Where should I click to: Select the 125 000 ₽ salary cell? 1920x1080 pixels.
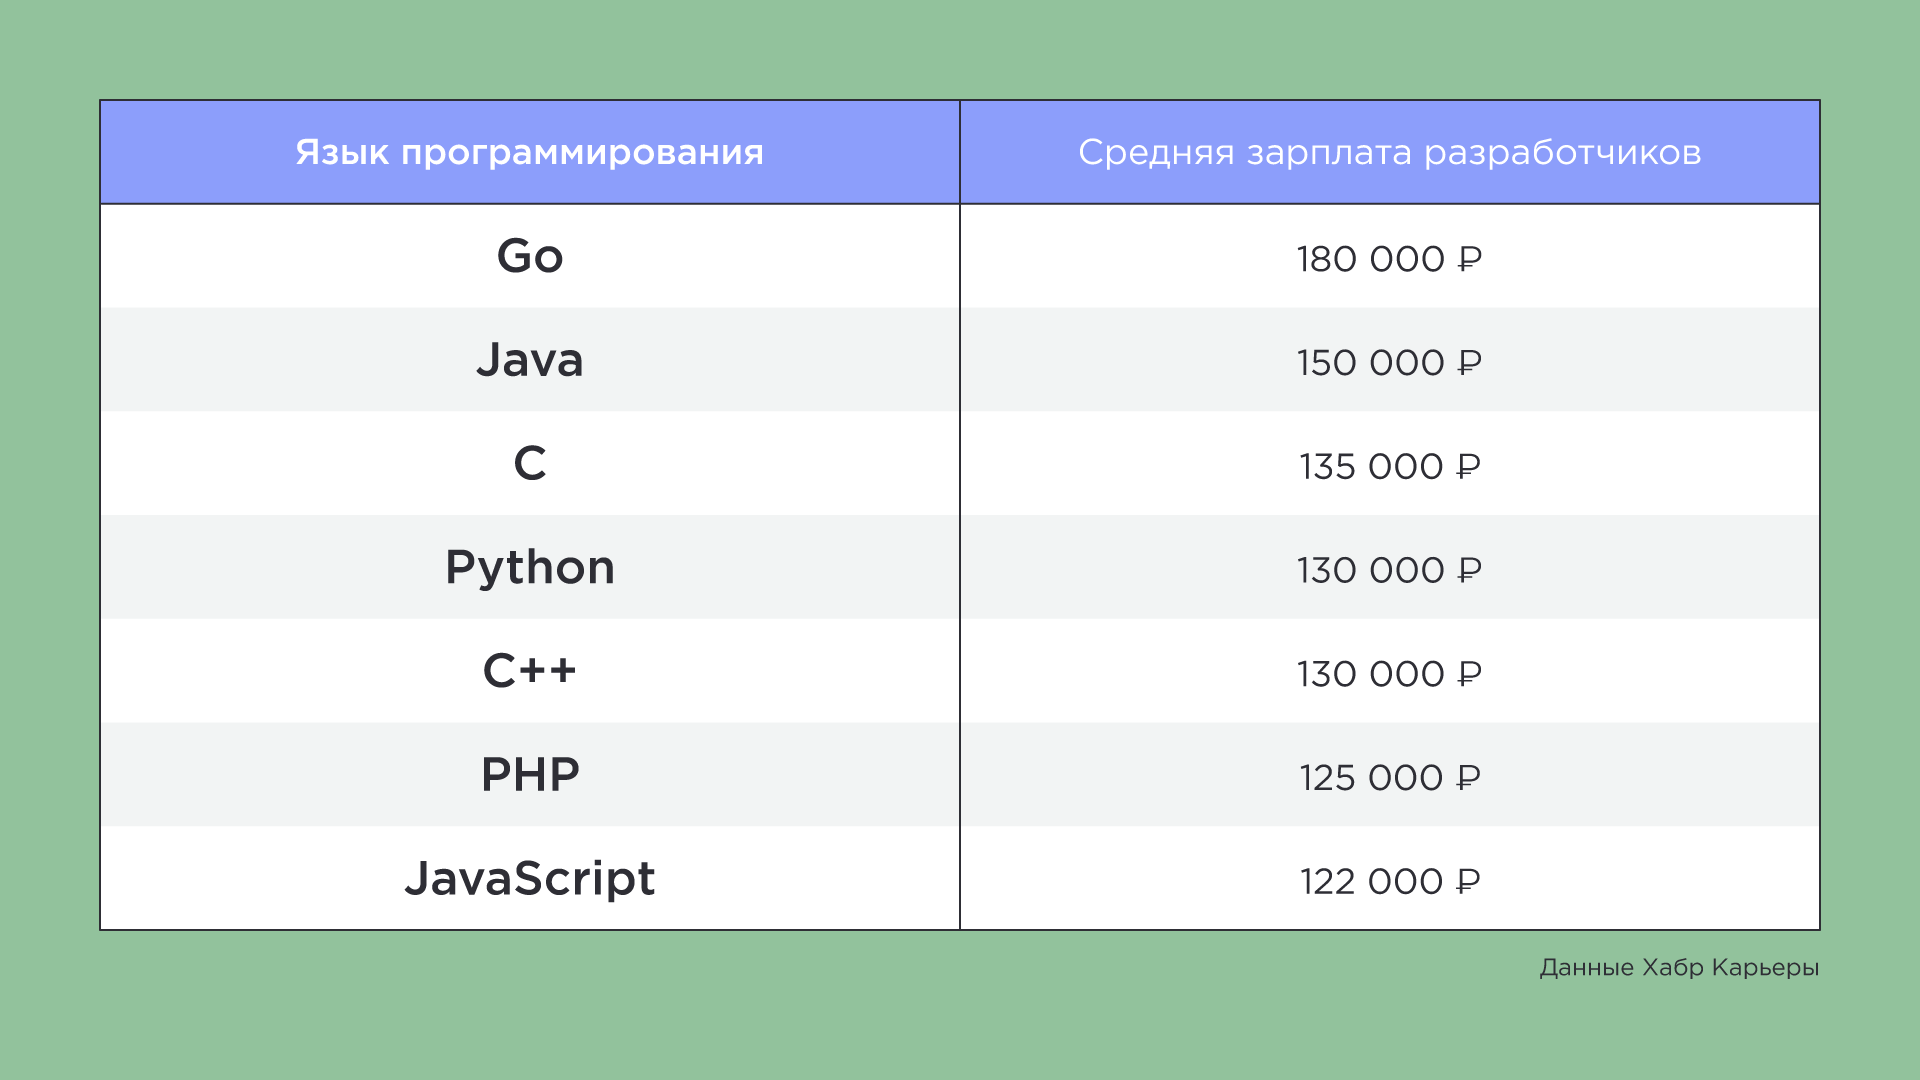(1388, 778)
